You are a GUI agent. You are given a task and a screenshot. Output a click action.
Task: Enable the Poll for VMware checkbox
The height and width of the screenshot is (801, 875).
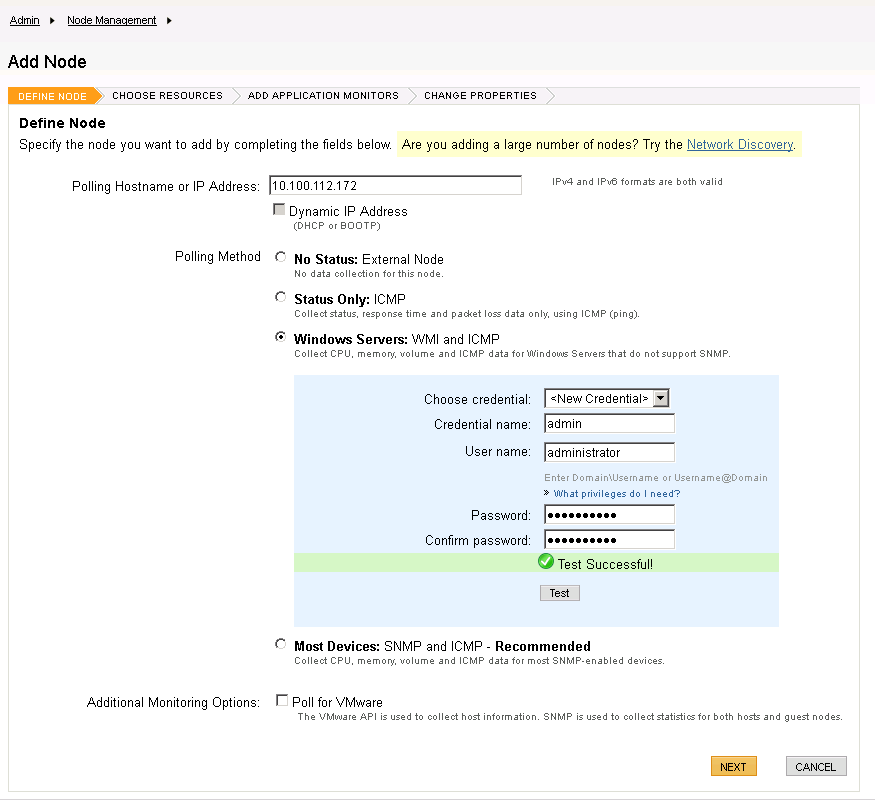click(x=281, y=701)
